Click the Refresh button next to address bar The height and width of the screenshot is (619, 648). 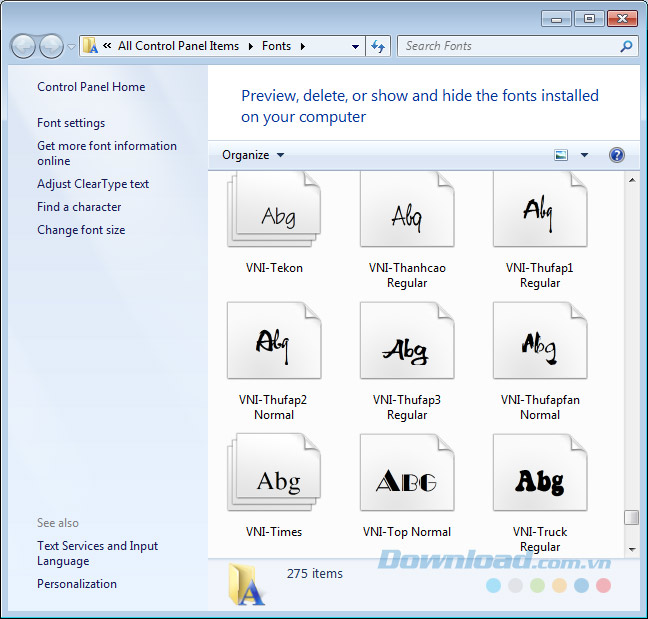(x=378, y=46)
